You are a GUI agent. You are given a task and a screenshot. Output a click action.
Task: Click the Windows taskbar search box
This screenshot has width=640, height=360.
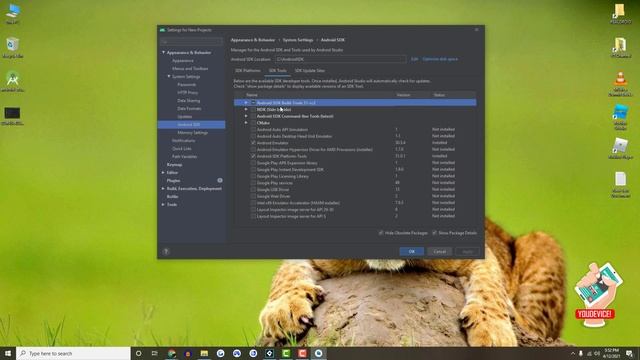[73, 353]
